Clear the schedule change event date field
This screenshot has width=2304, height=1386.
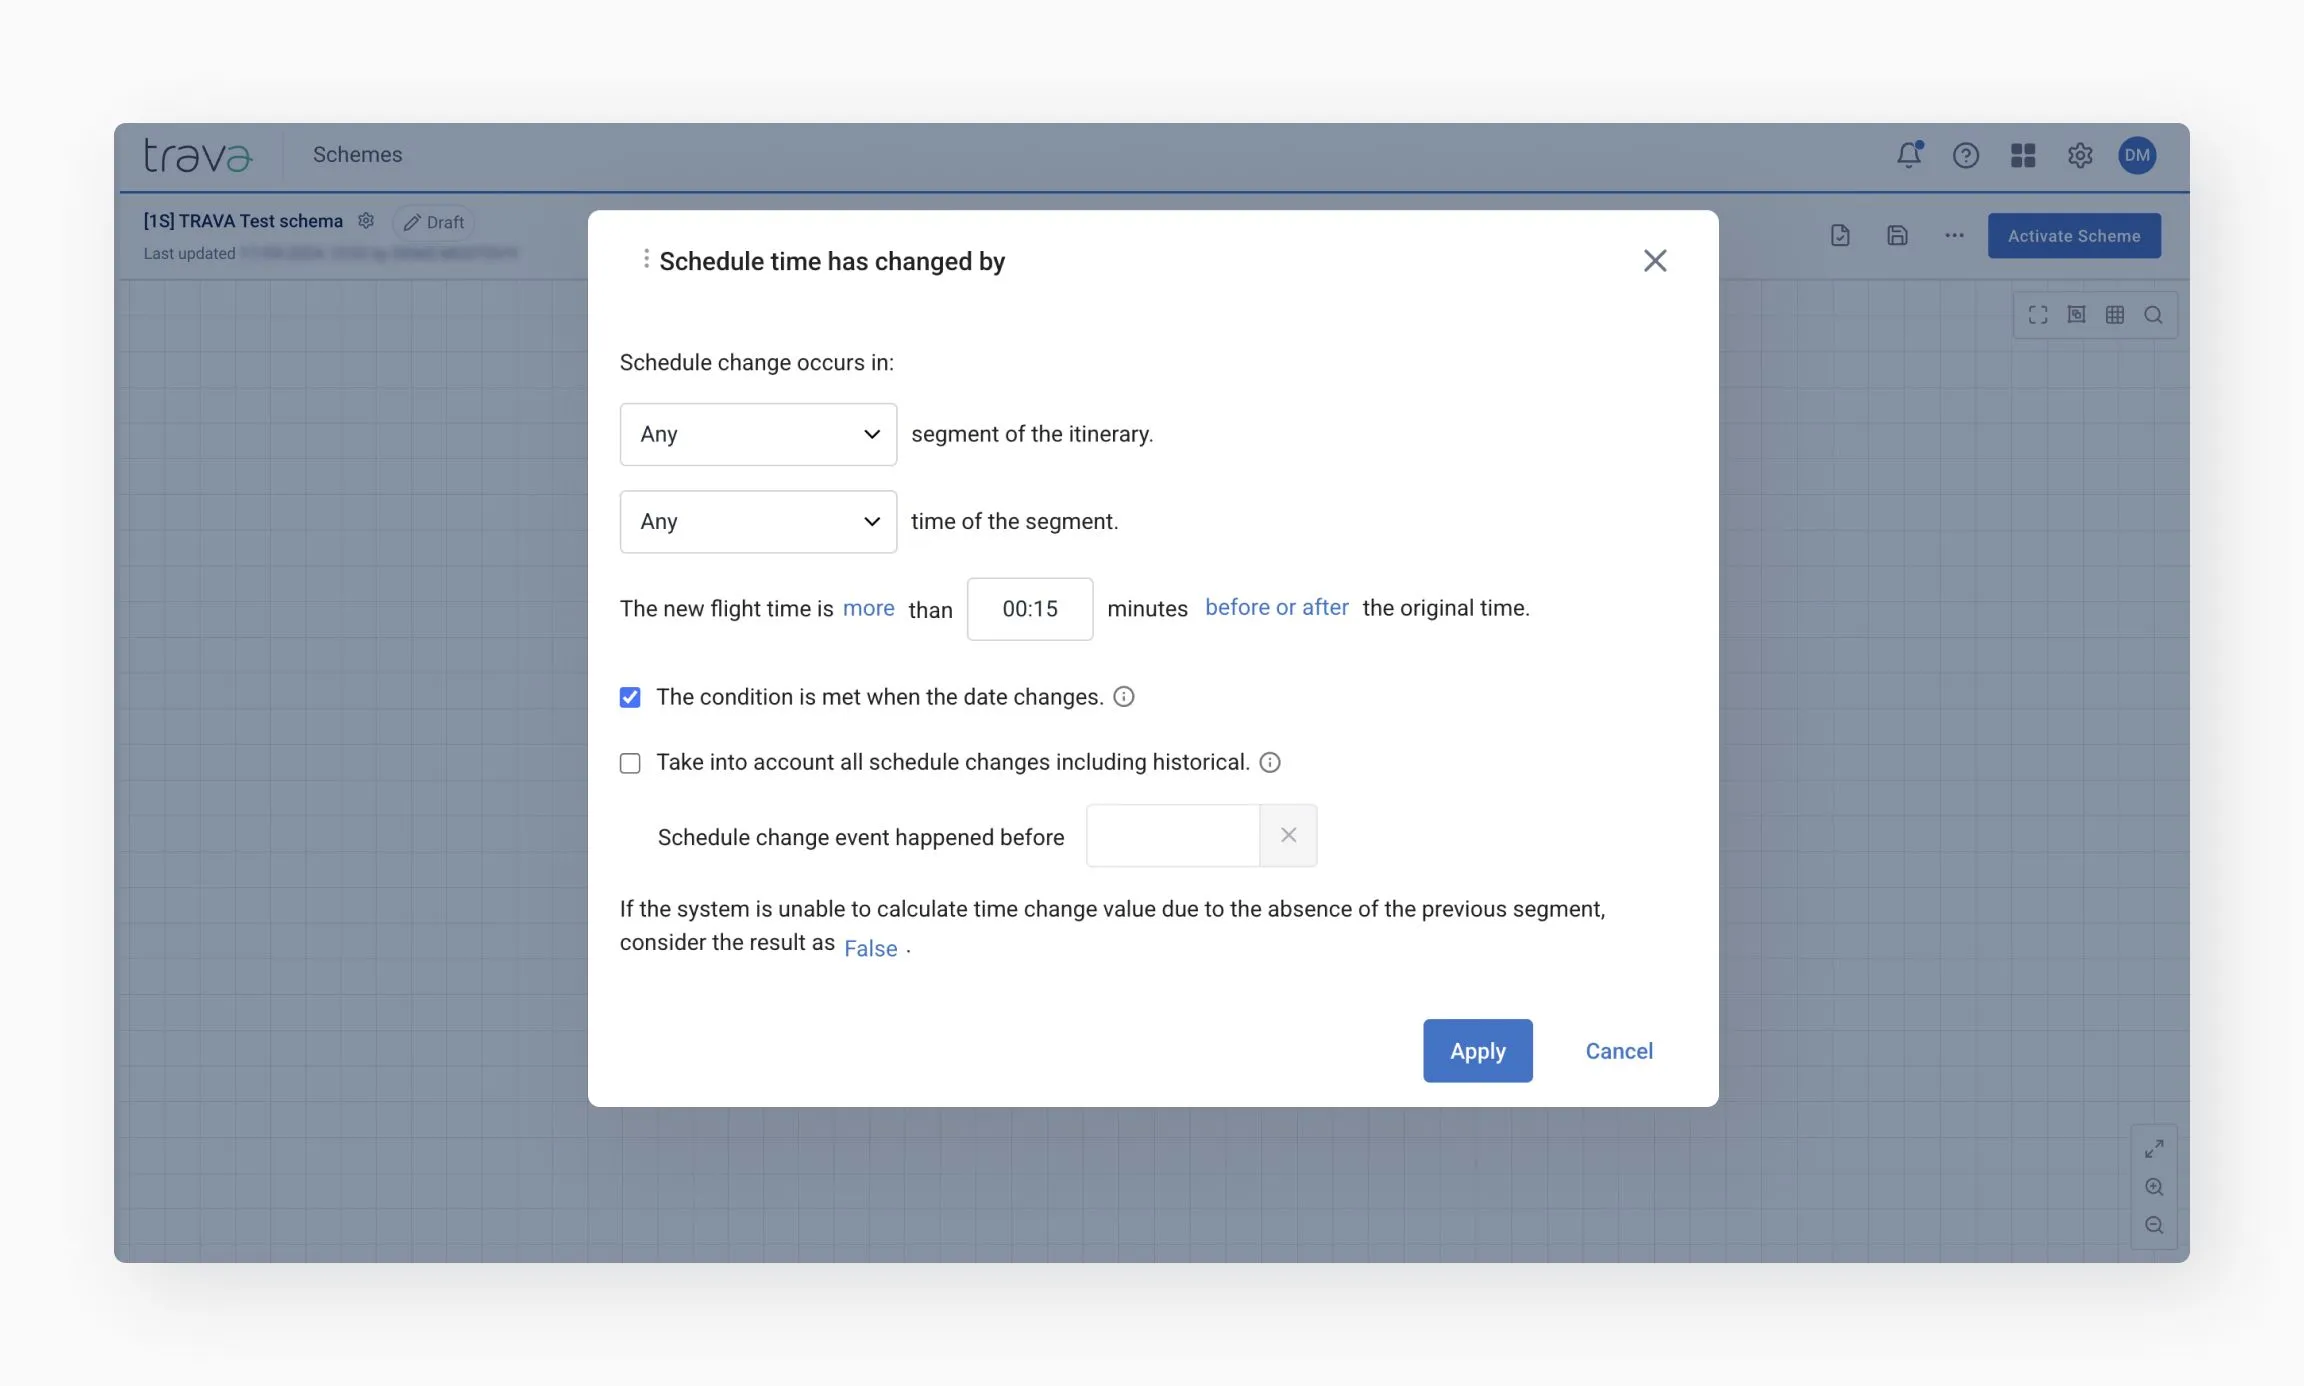click(1288, 835)
